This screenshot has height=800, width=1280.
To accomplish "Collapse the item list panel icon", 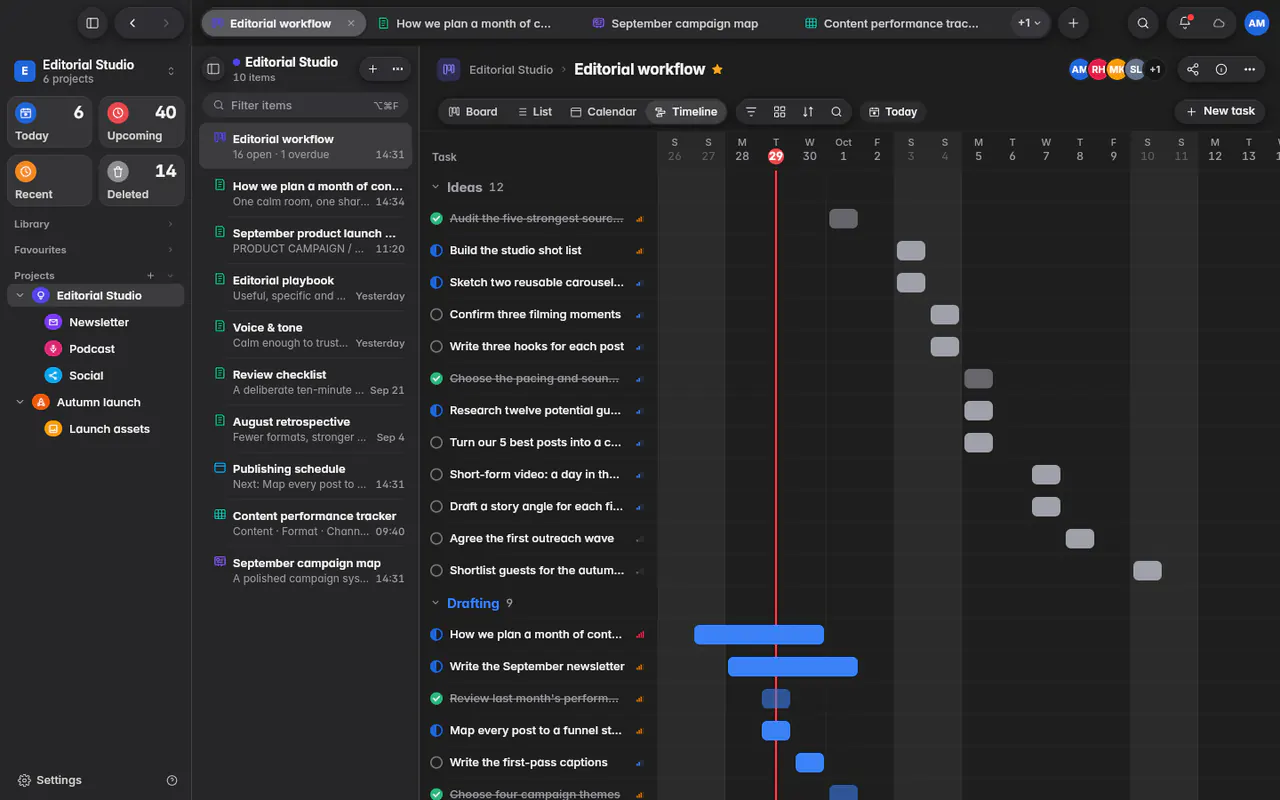I will 213,69.
